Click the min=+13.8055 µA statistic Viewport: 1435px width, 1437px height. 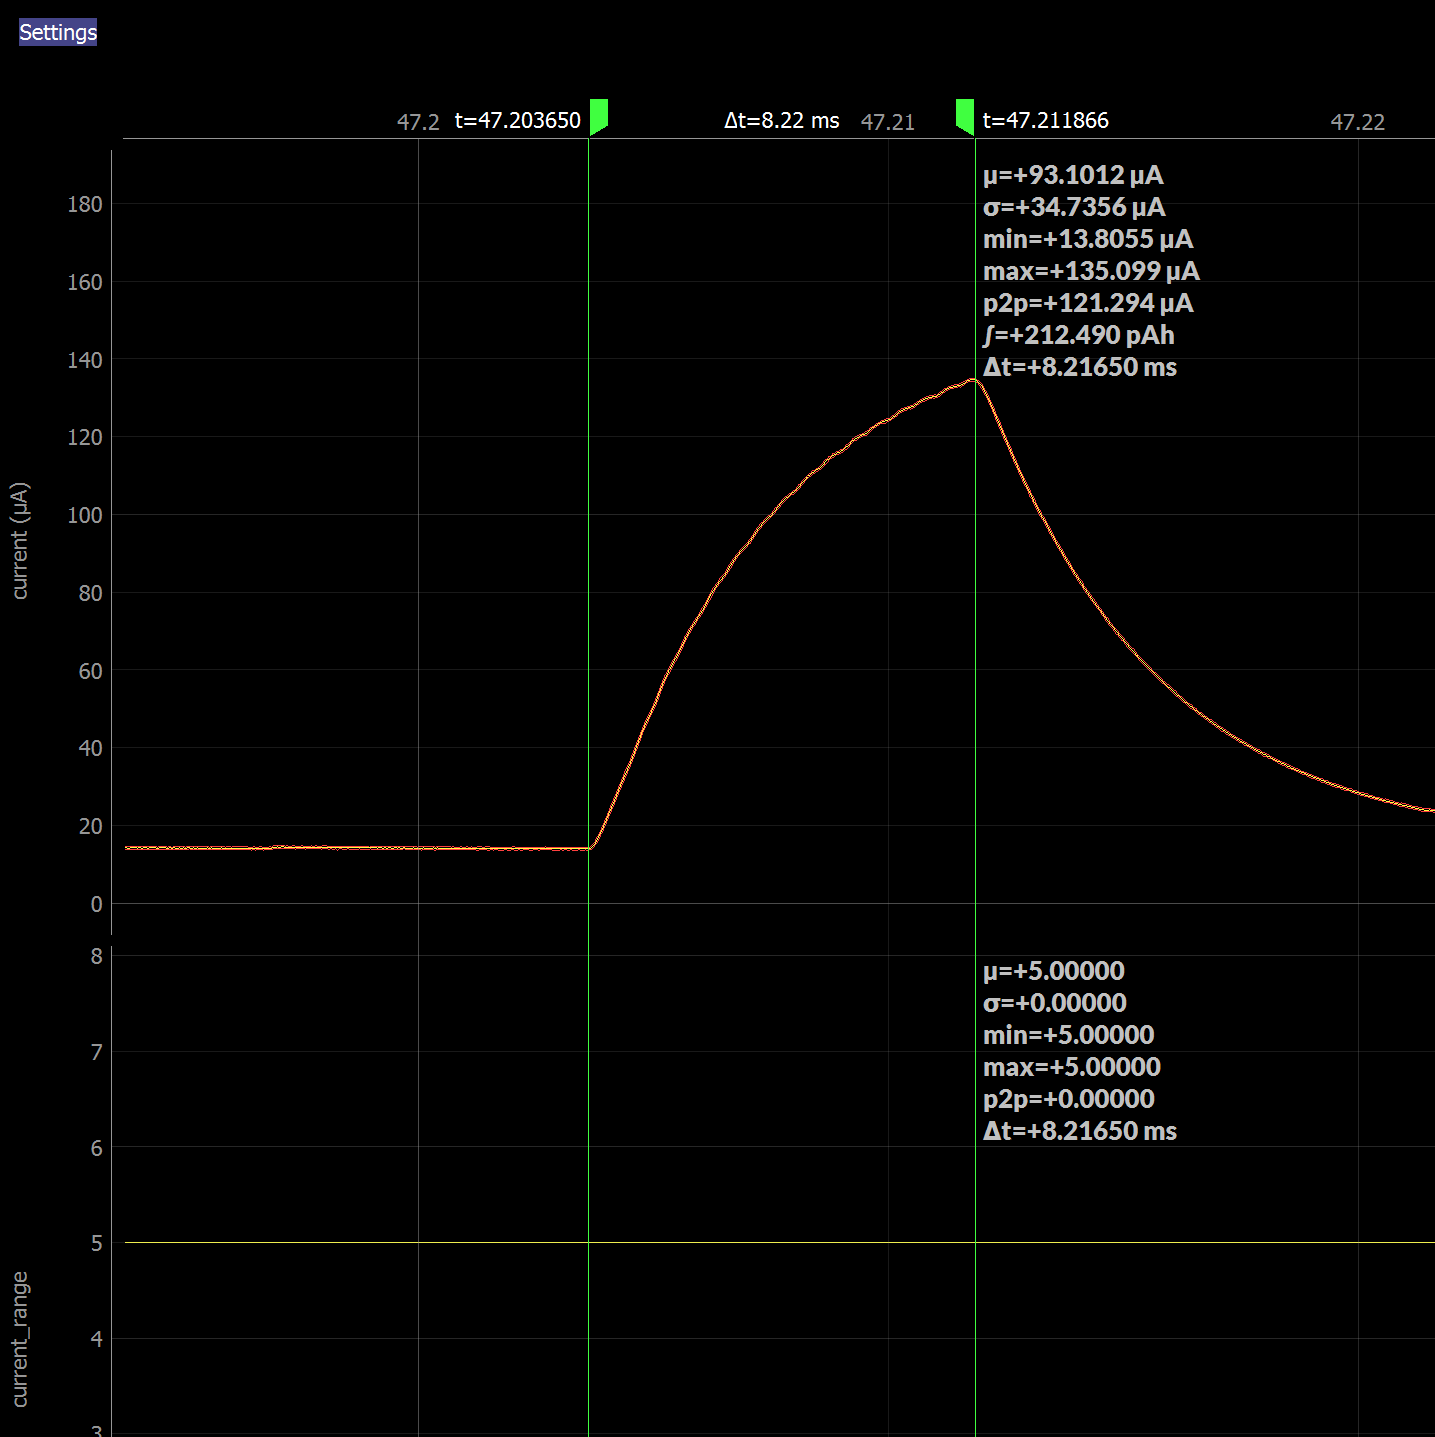pyautogui.click(x=1088, y=240)
